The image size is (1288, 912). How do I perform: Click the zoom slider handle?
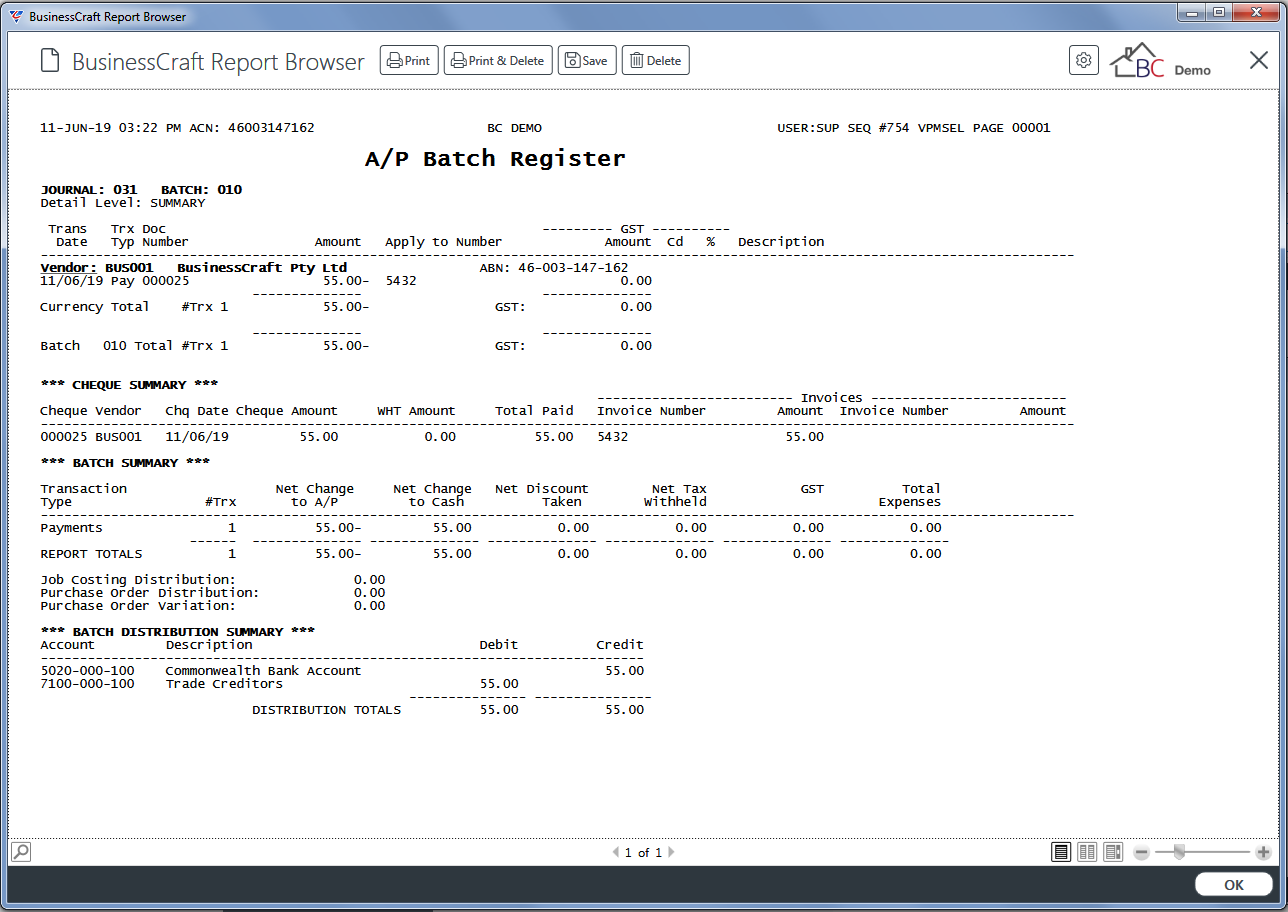[x=1179, y=853]
